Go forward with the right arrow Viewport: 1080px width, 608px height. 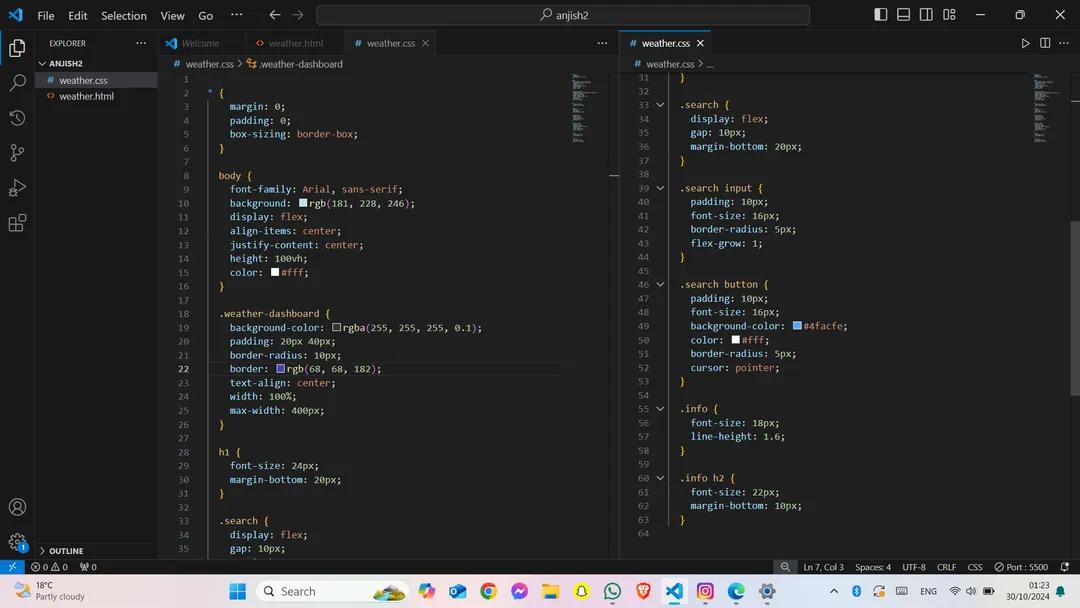click(298, 14)
